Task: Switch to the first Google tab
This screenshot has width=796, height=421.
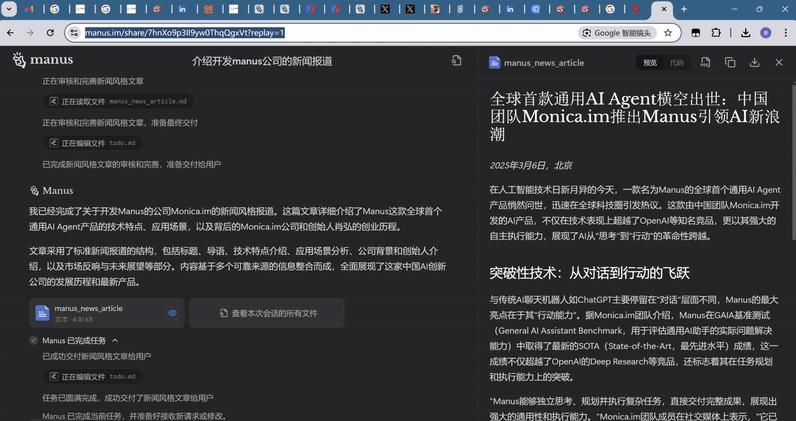Action: click(55, 9)
